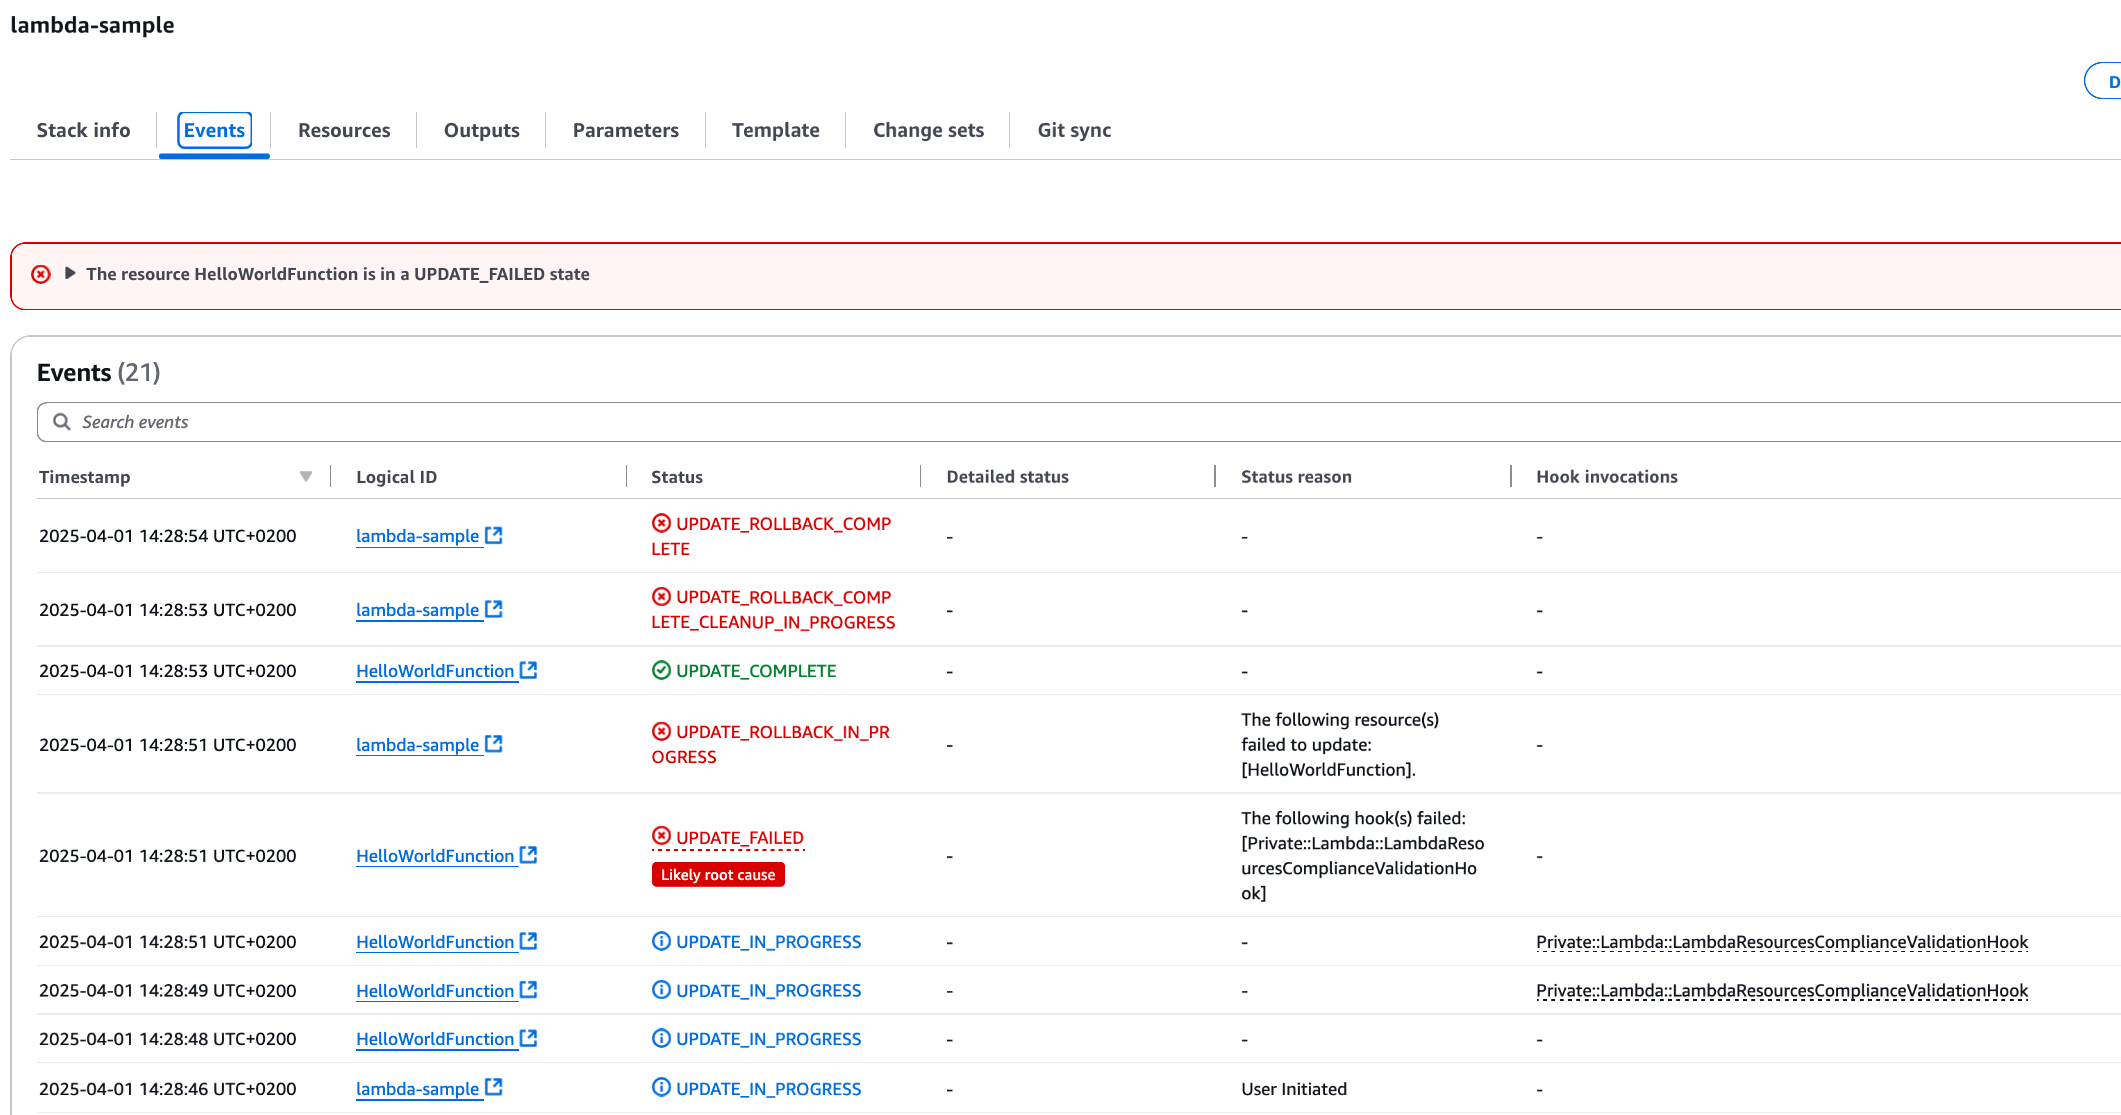Click external link icon beside HelloWorldFunction at 14:28:53
The height and width of the screenshot is (1115, 2121).
[529, 670]
